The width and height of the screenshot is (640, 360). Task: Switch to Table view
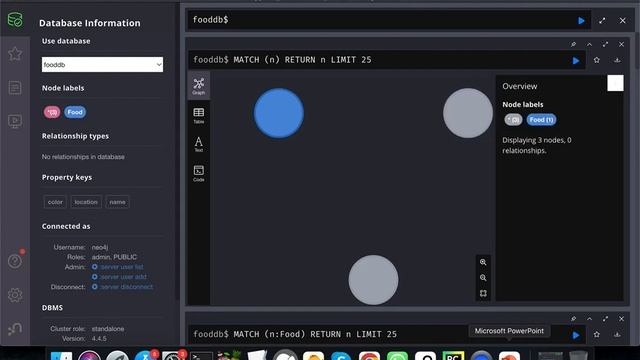[199, 116]
